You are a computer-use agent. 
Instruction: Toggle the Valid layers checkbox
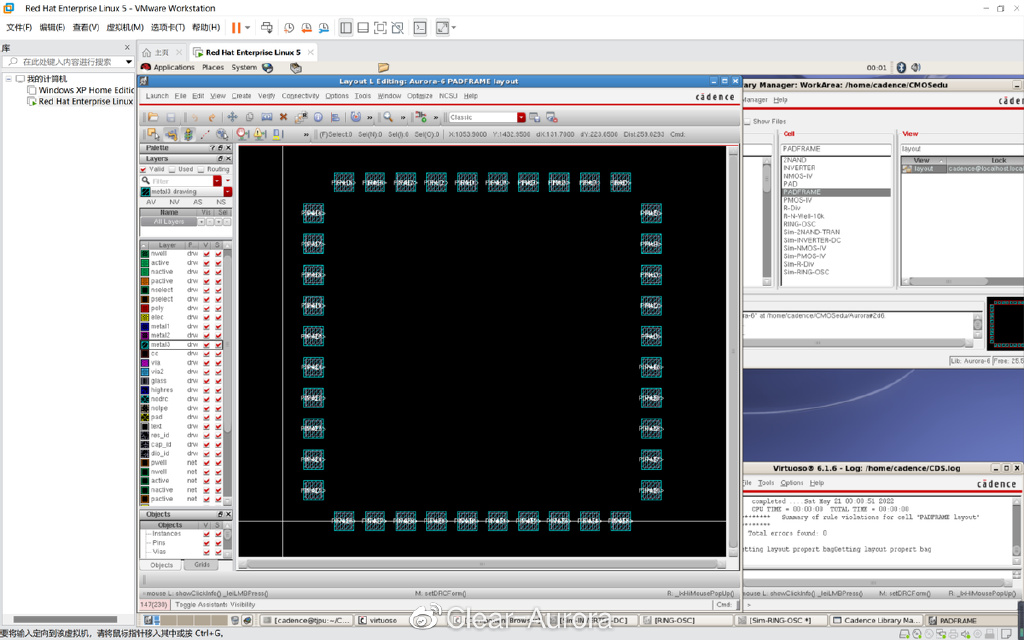[144, 169]
